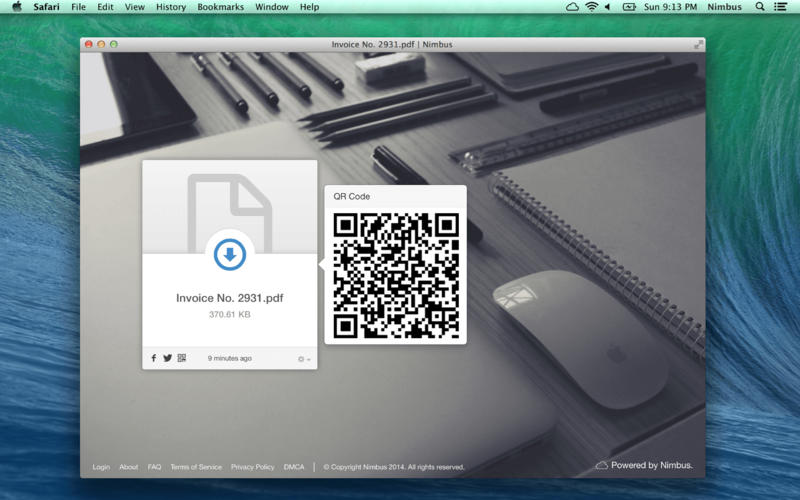Open the gear settings dropdown on file card
This screenshot has width=800, height=500.
tap(304, 359)
